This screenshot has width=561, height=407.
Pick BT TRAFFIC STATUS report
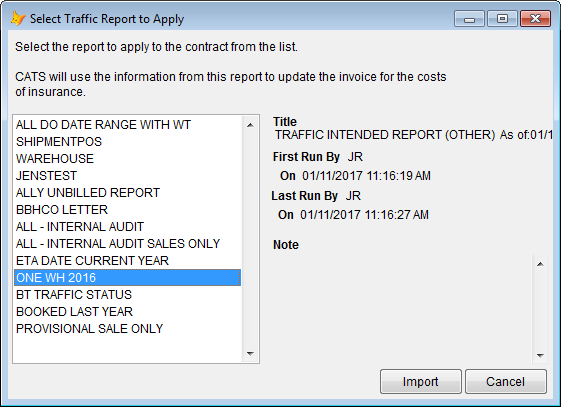[127, 295]
